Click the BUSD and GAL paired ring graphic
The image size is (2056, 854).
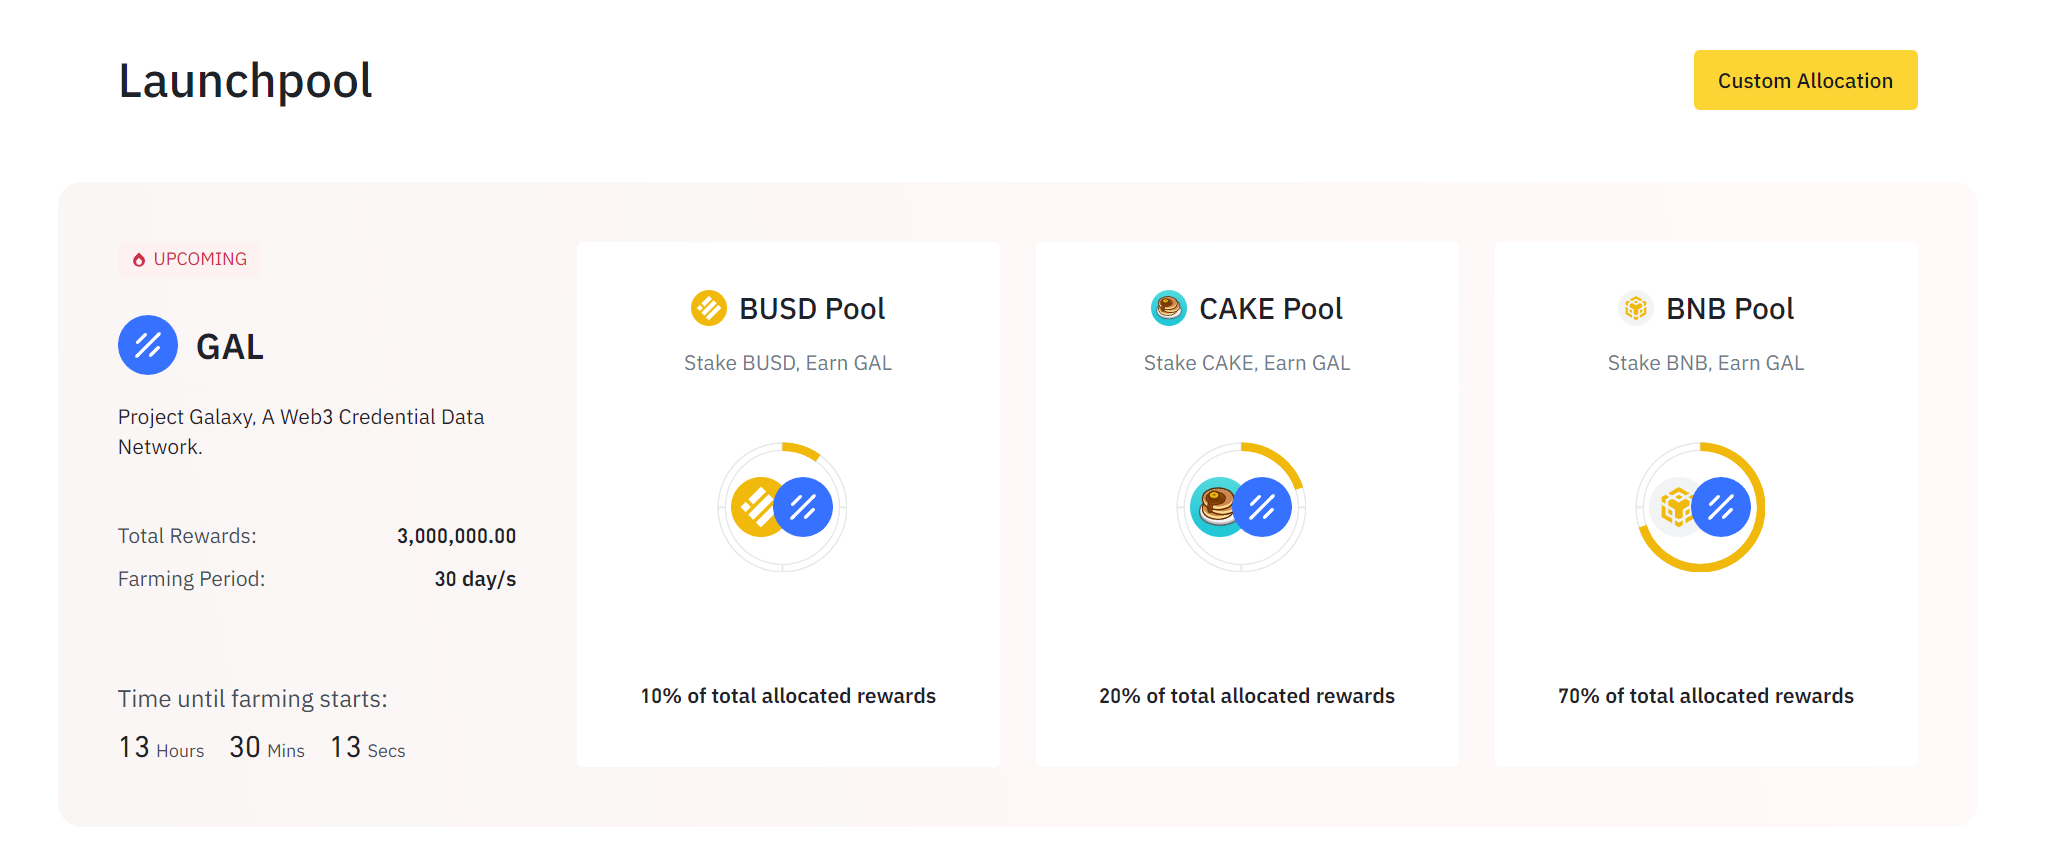pyautogui.click(x=782, y=507)
